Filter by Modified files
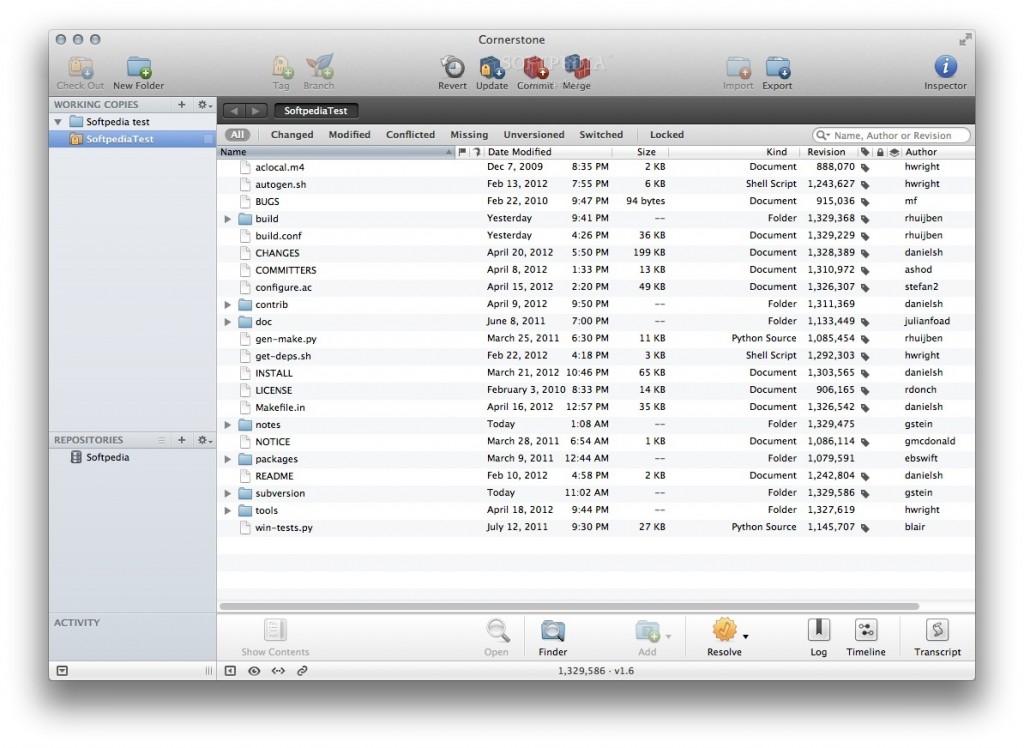The width and height of the screenshot is (1024, 748). [349, 135]
